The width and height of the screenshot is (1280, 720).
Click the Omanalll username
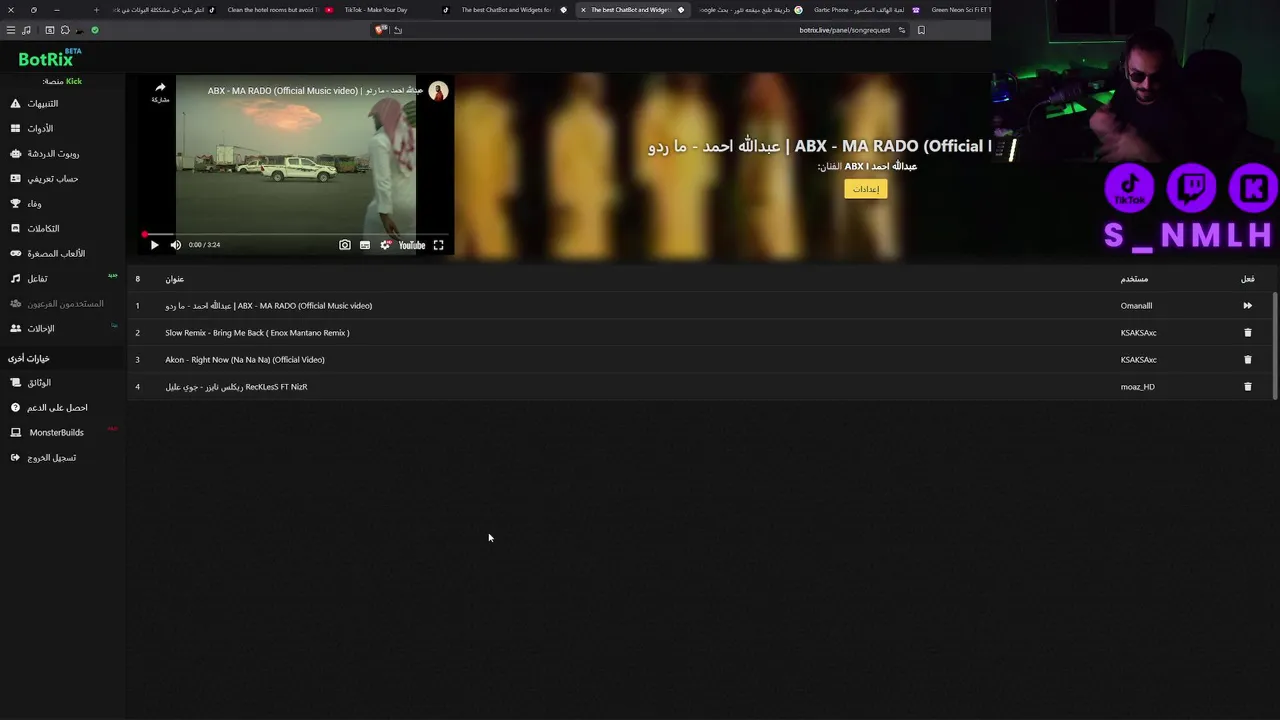[x=1136, y=306]
